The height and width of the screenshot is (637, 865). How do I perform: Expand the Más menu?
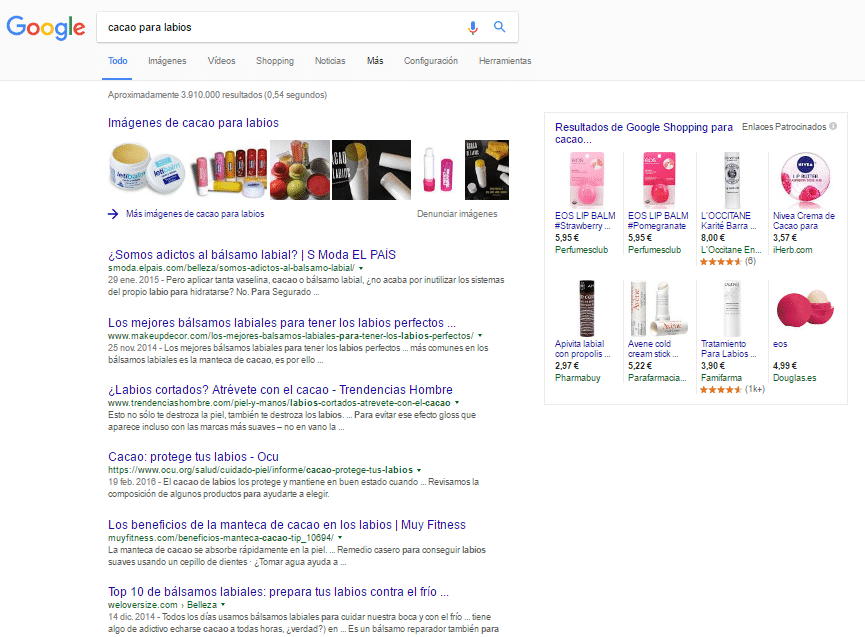click(375, 61)
